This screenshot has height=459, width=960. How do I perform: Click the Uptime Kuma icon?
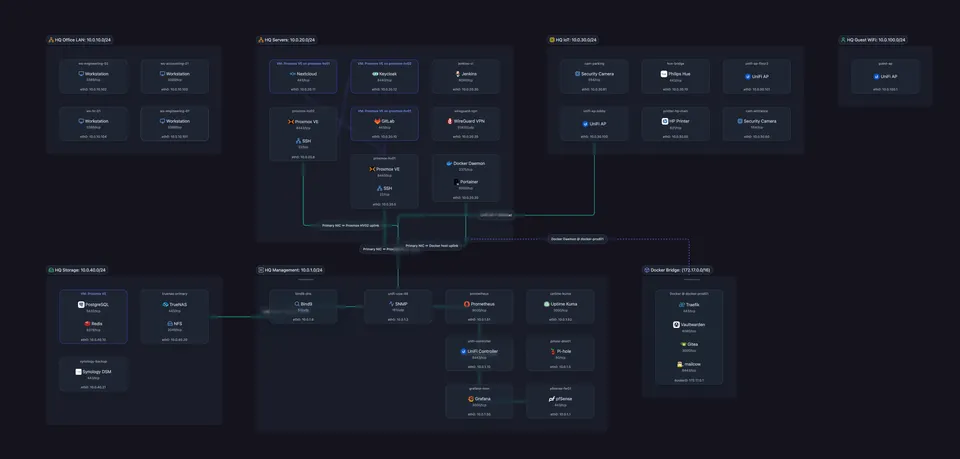[x=546, y=304]
